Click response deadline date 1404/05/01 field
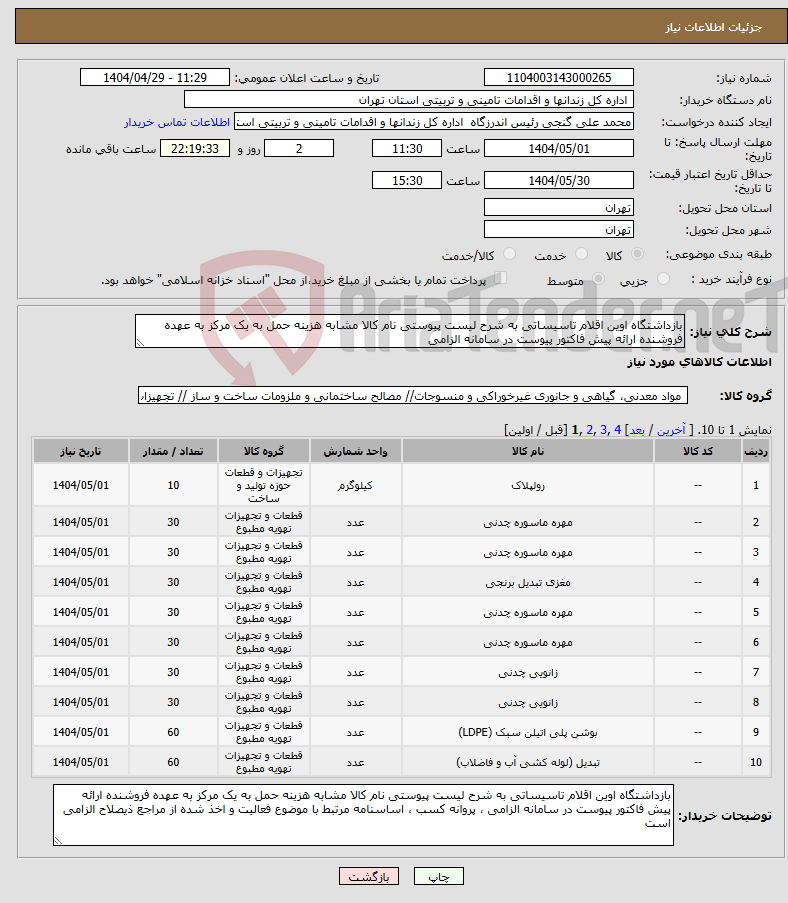The width and height of the screenshot is (788, 903). 559,148
